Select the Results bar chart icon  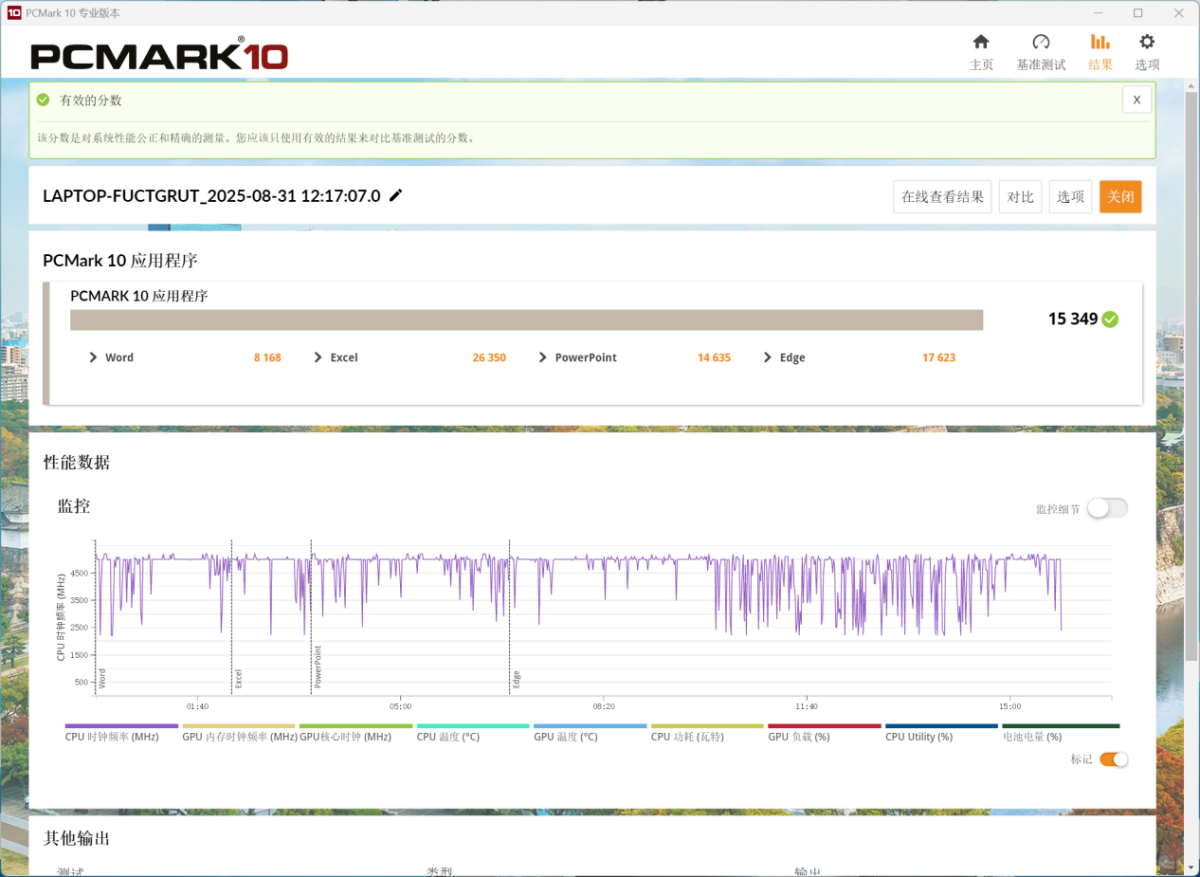(x=1100, y=42)
